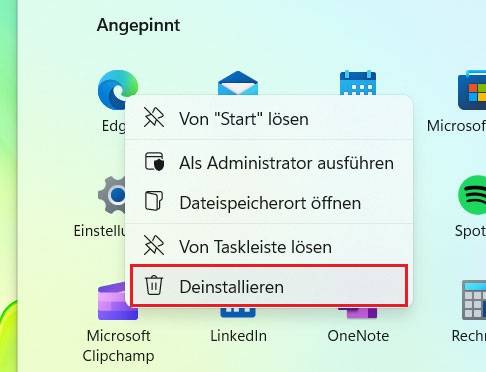Click the folder icon beside Dateispeicherort öffnen
The width and height of the screenshot is (486, 372).
[154, 201]
